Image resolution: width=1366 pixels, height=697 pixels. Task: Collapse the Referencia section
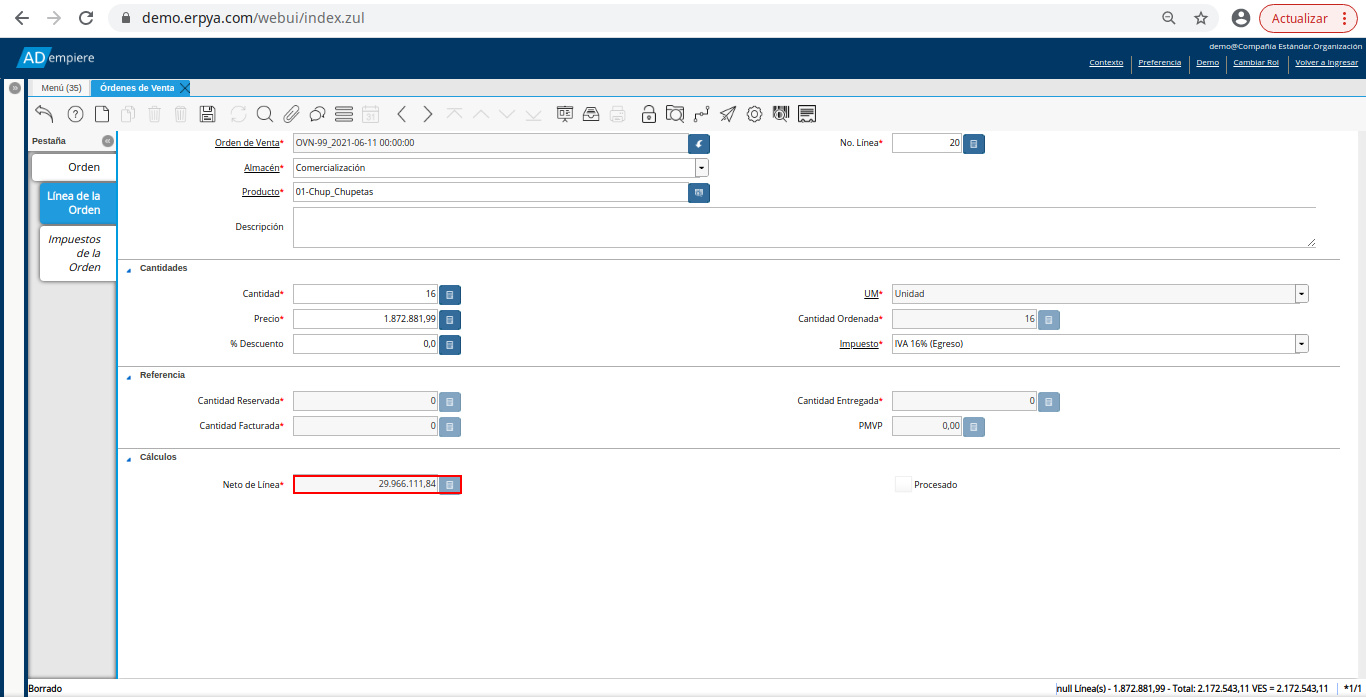coord(129,376)
